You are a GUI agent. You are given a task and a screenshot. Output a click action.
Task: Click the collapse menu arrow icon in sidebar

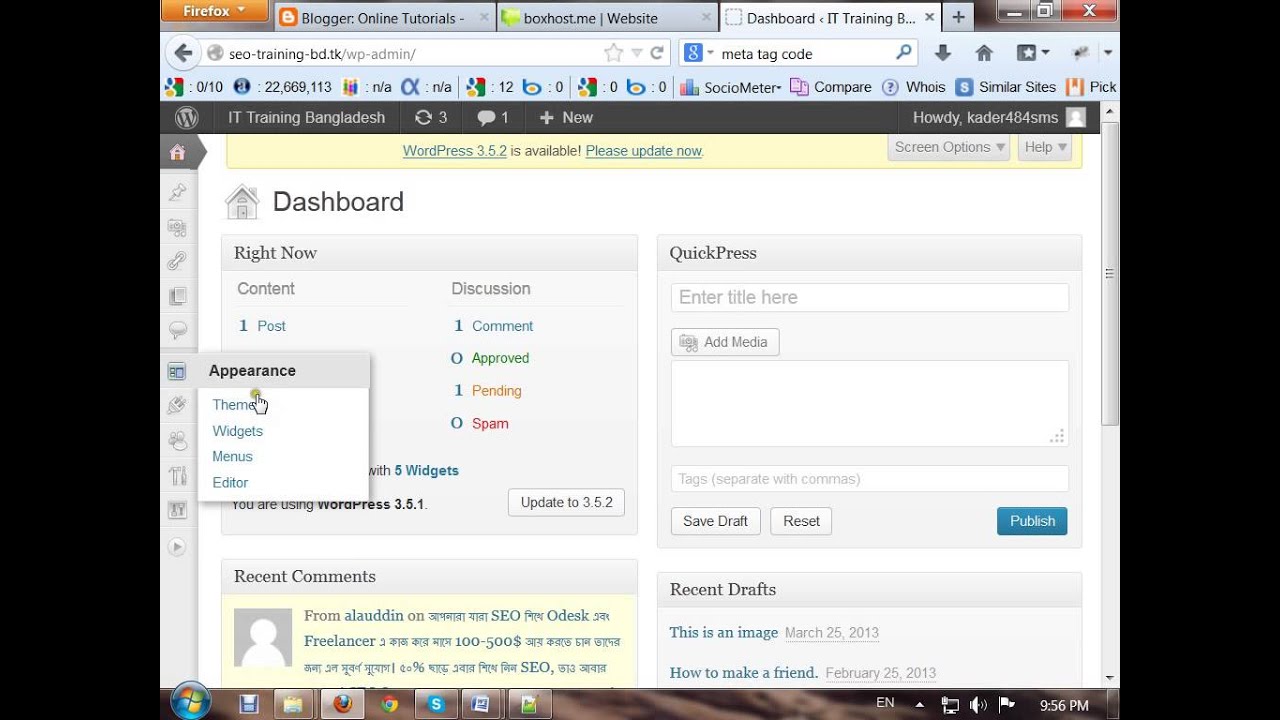pos(177,547)
